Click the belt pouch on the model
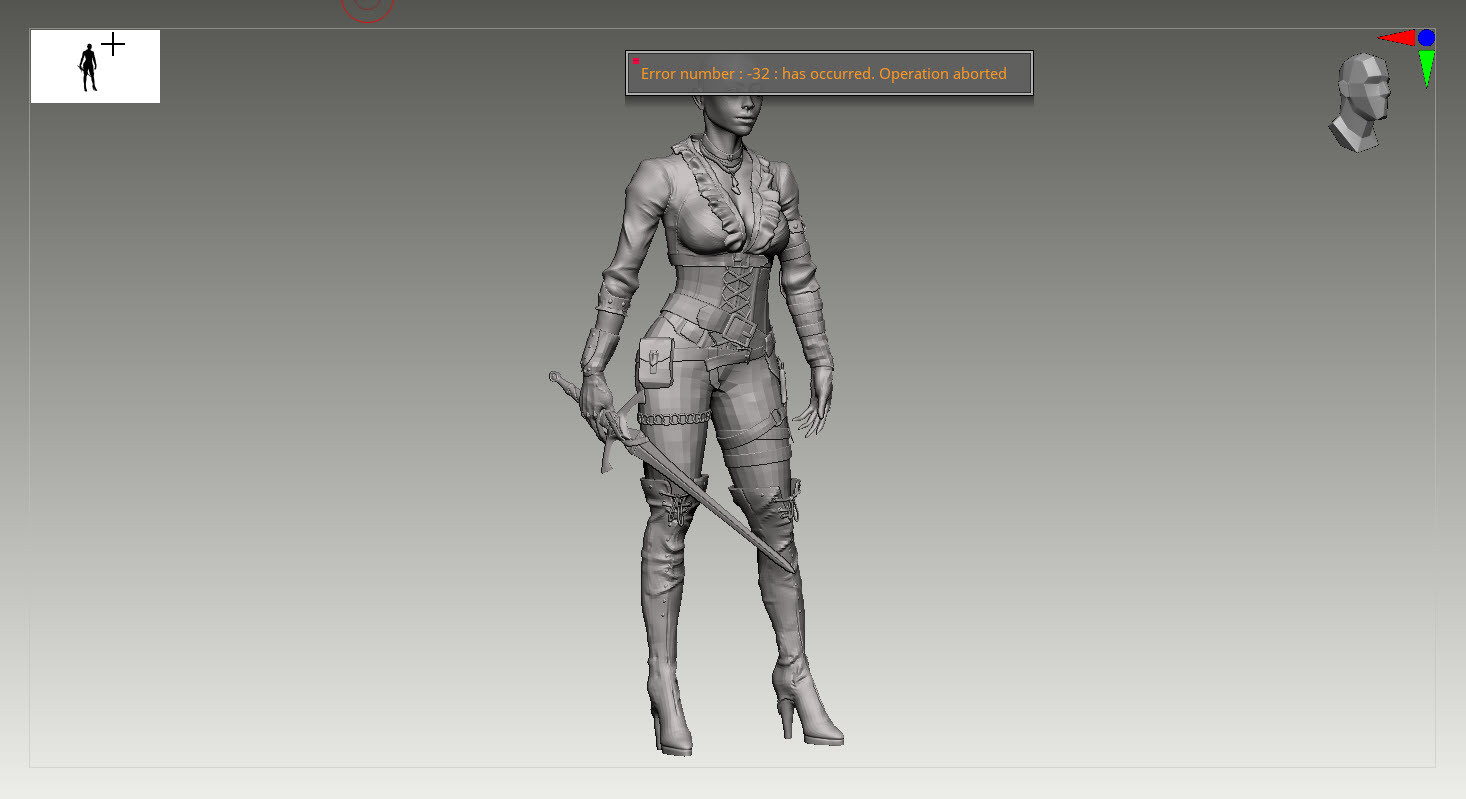1466x799 pixels. pyautogui.click(x=656, y=362)
